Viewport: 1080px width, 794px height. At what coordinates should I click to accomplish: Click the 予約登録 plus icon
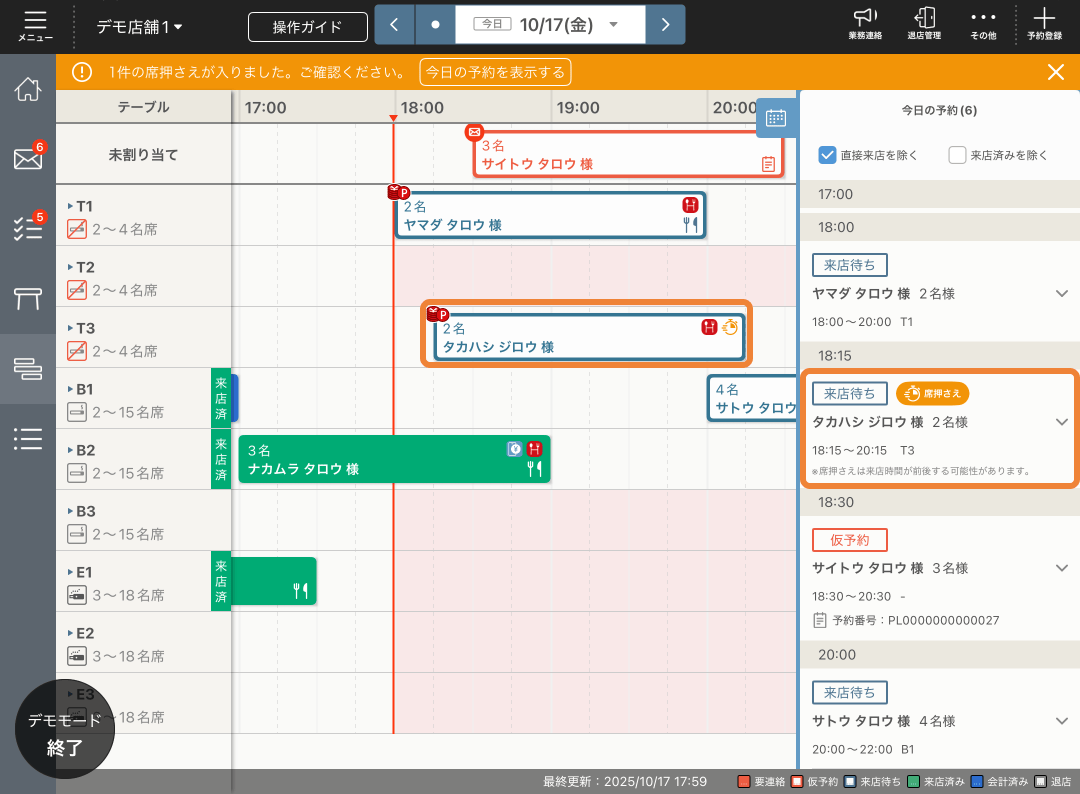coord(1044,24)
